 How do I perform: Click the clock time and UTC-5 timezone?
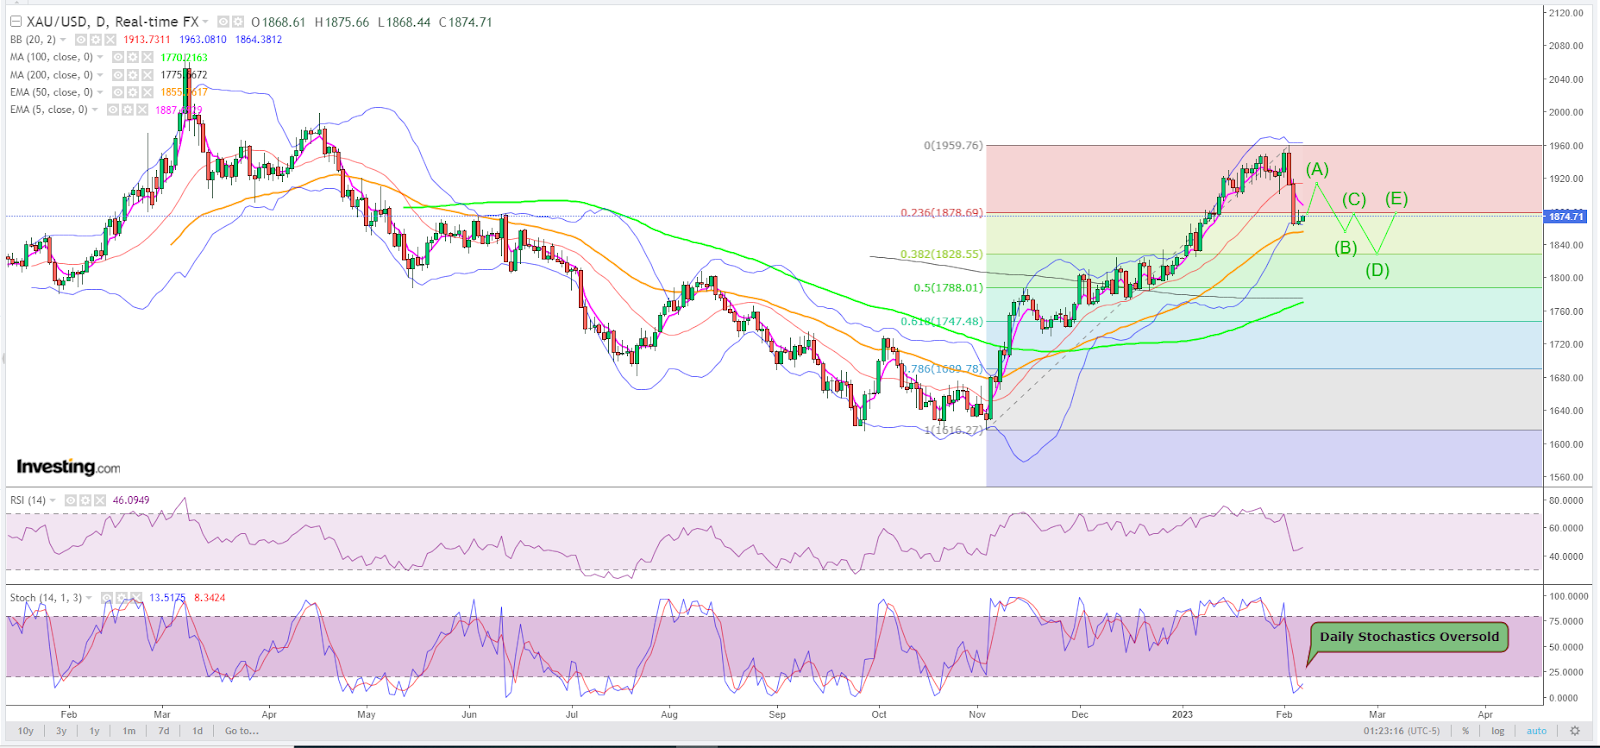[1401, 731]
